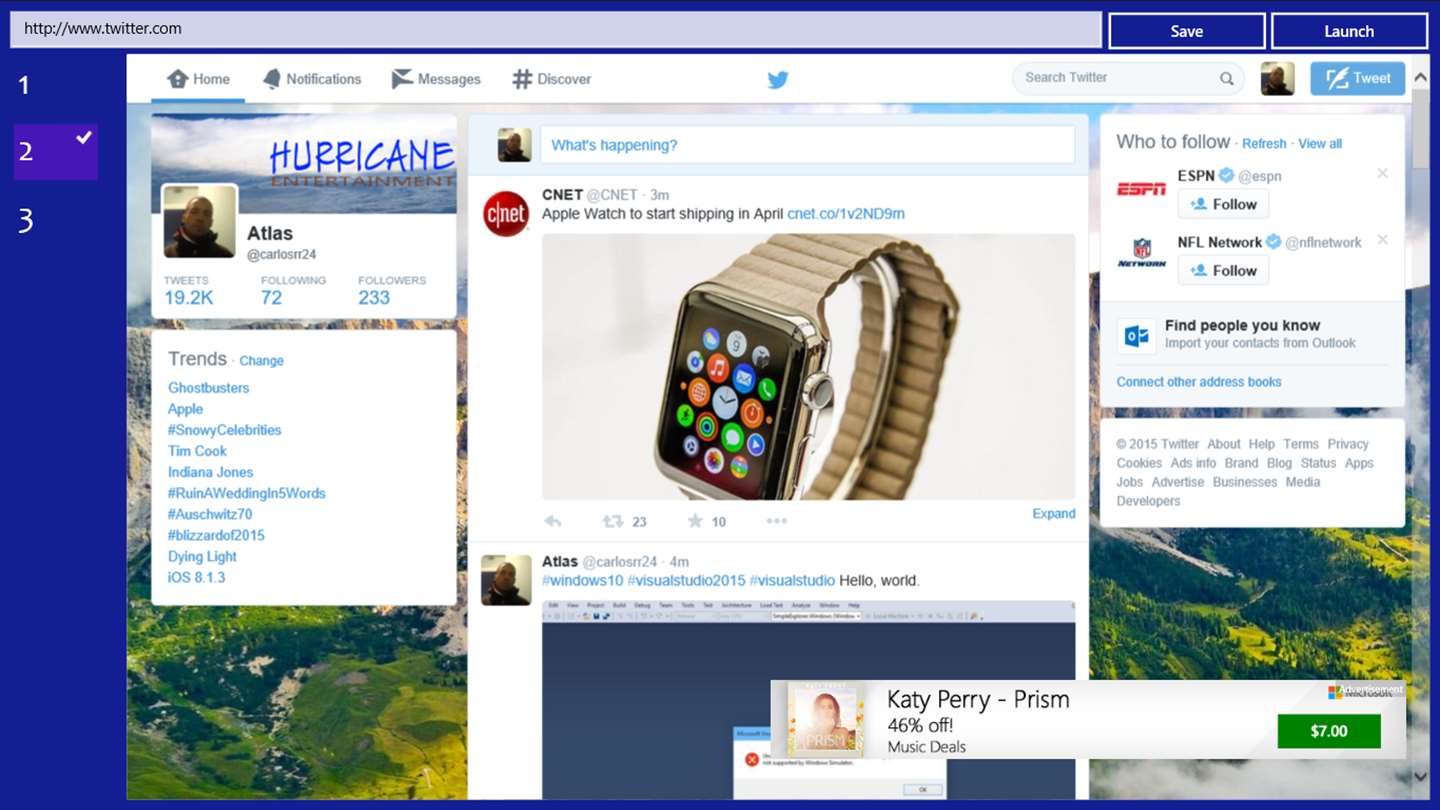Open the Apple Watch tweet image
The width and height of the screenshot is (1440, 810).
(x=808, y=367)
